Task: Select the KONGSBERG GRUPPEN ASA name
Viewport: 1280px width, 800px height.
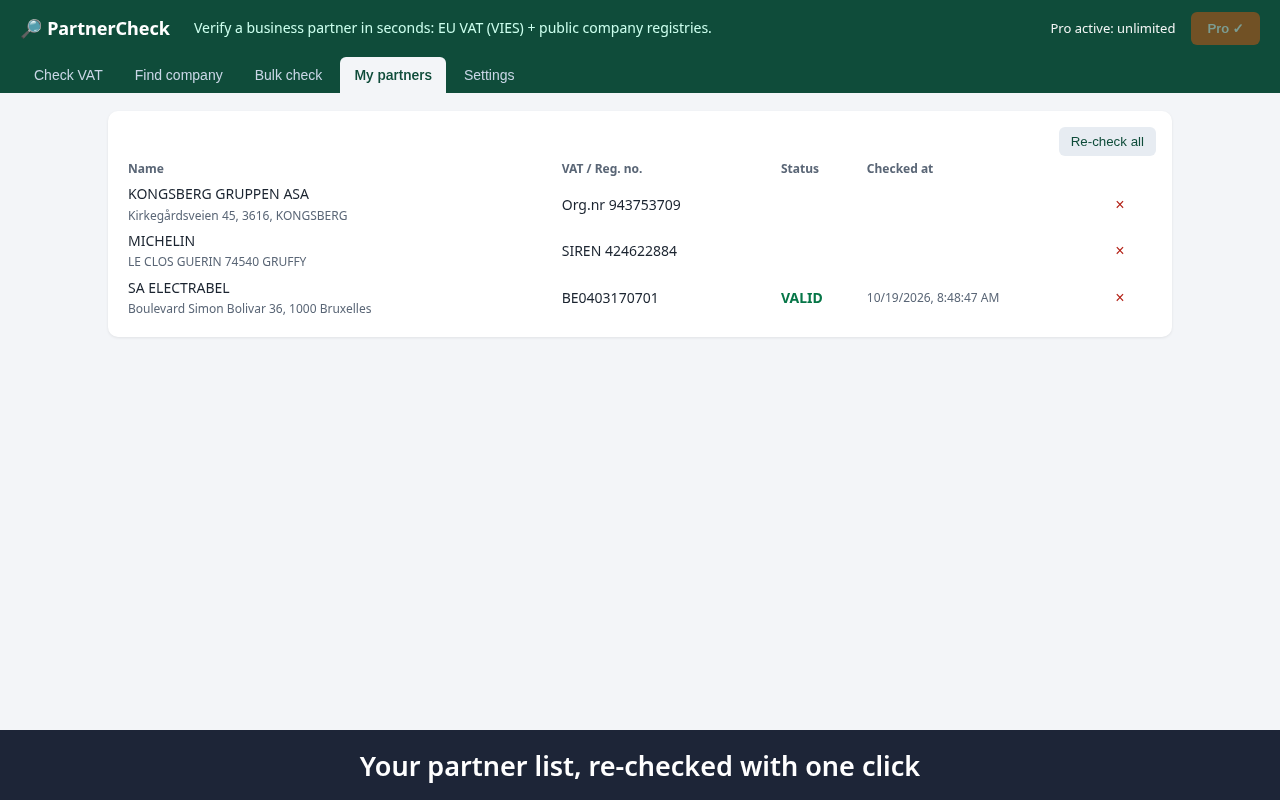Action: click(x=218, y=194)
